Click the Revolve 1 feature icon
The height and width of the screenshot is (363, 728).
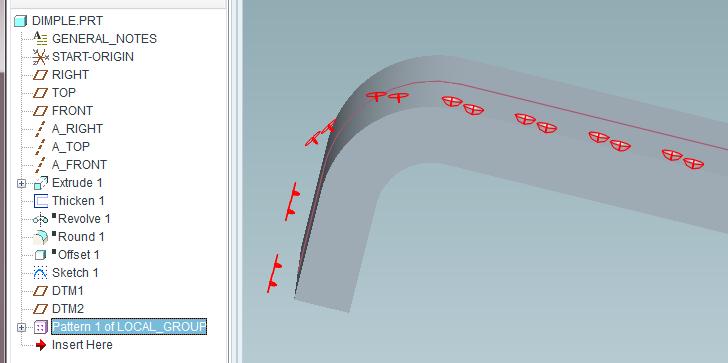point(41,219)
